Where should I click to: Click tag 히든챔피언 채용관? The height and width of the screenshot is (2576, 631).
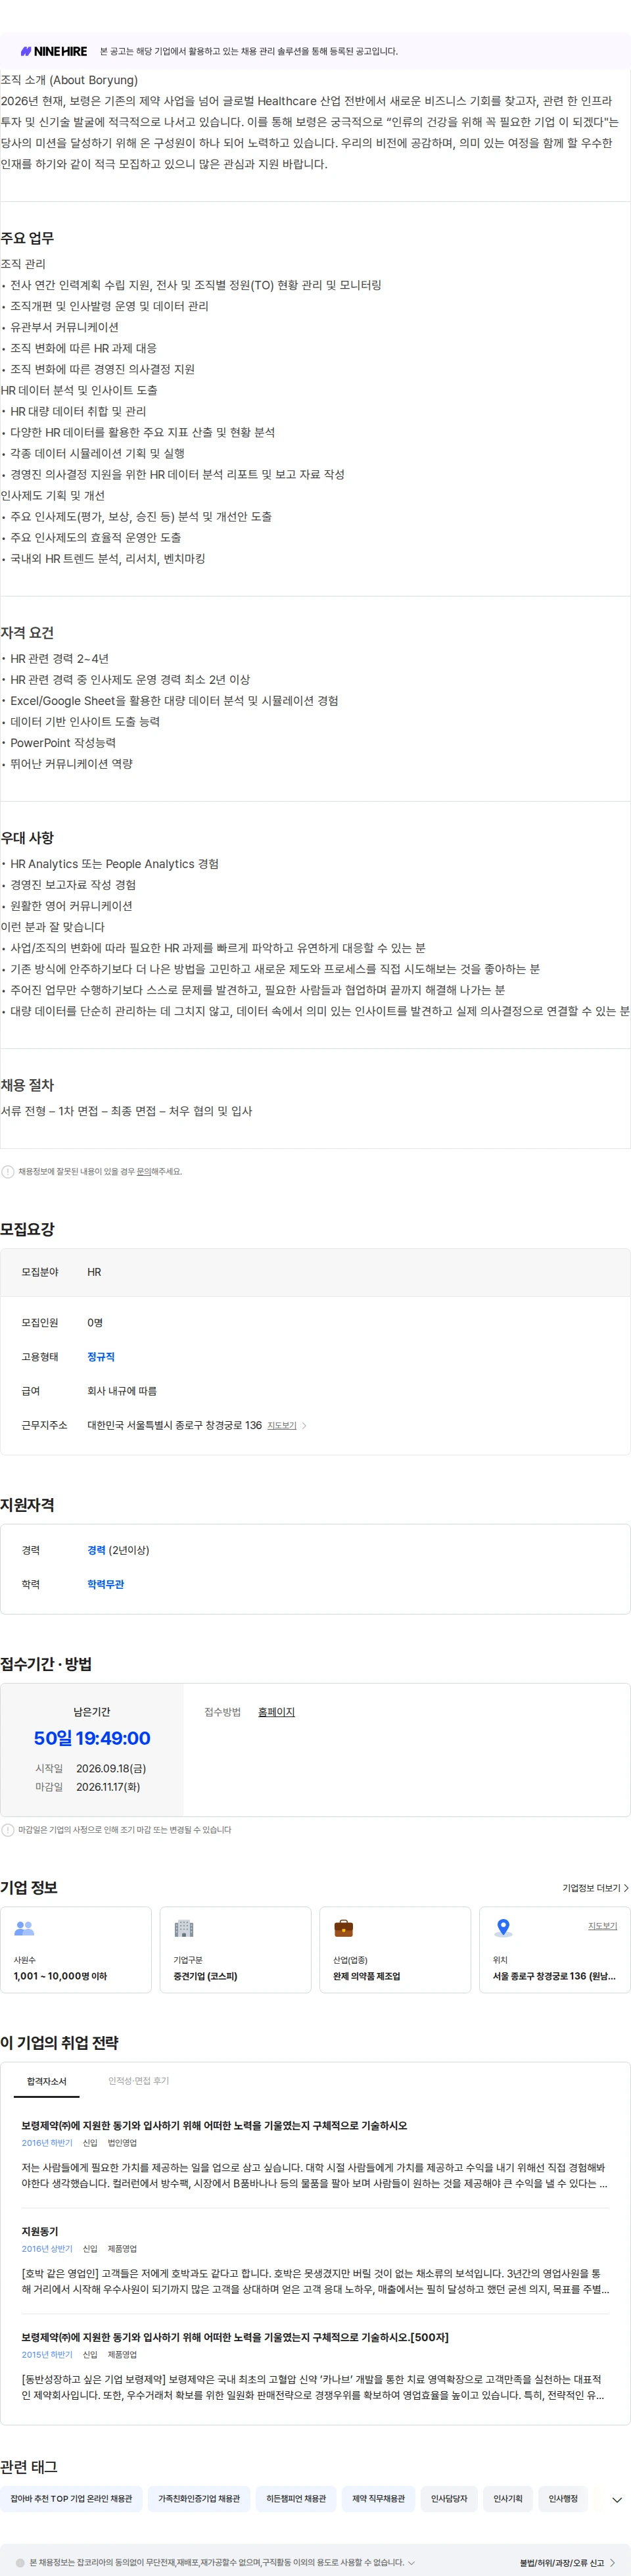point(296,2499)
